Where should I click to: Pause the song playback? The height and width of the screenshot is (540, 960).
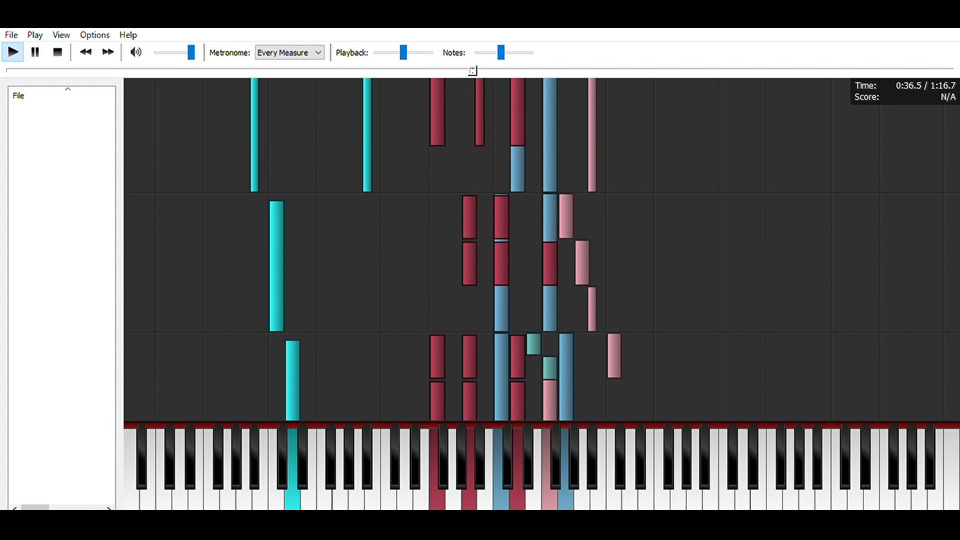tap(35, 52)
